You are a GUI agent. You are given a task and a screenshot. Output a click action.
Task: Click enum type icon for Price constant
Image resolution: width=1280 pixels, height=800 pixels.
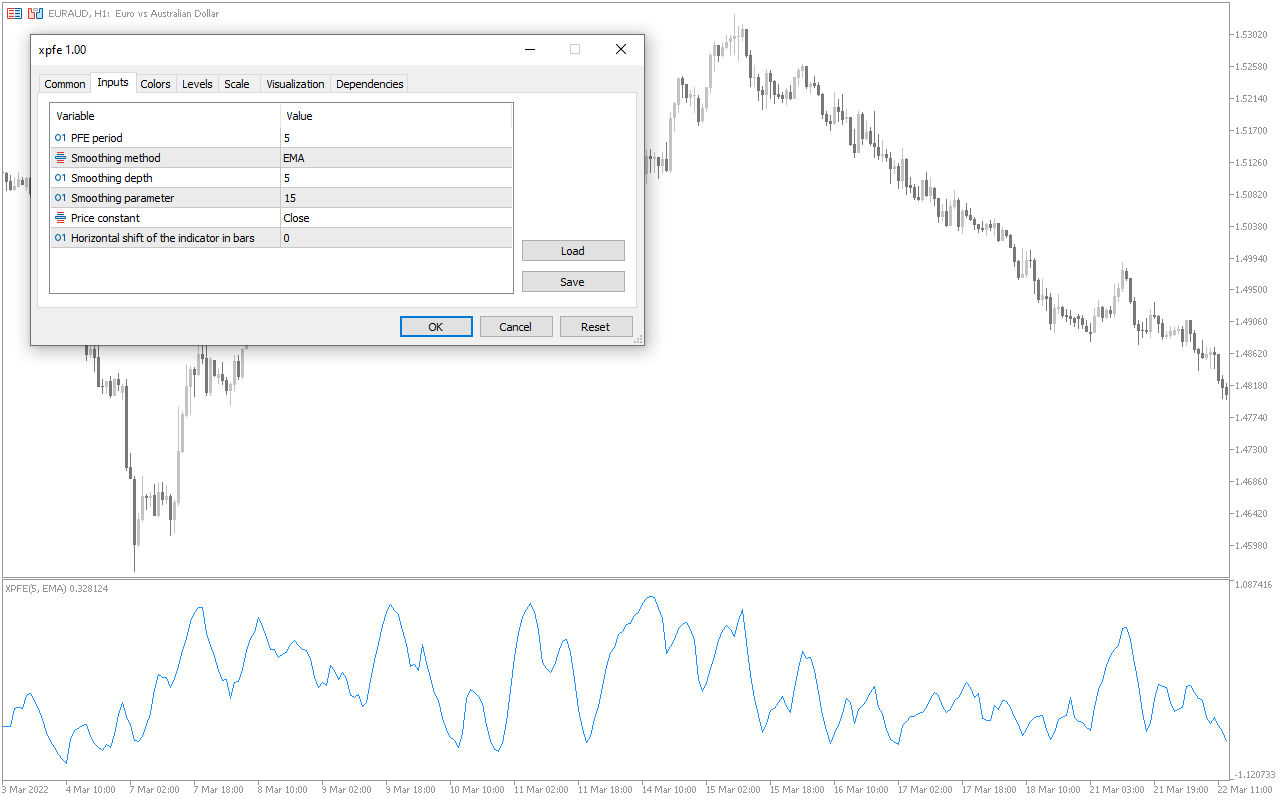(x=61, y=218)
